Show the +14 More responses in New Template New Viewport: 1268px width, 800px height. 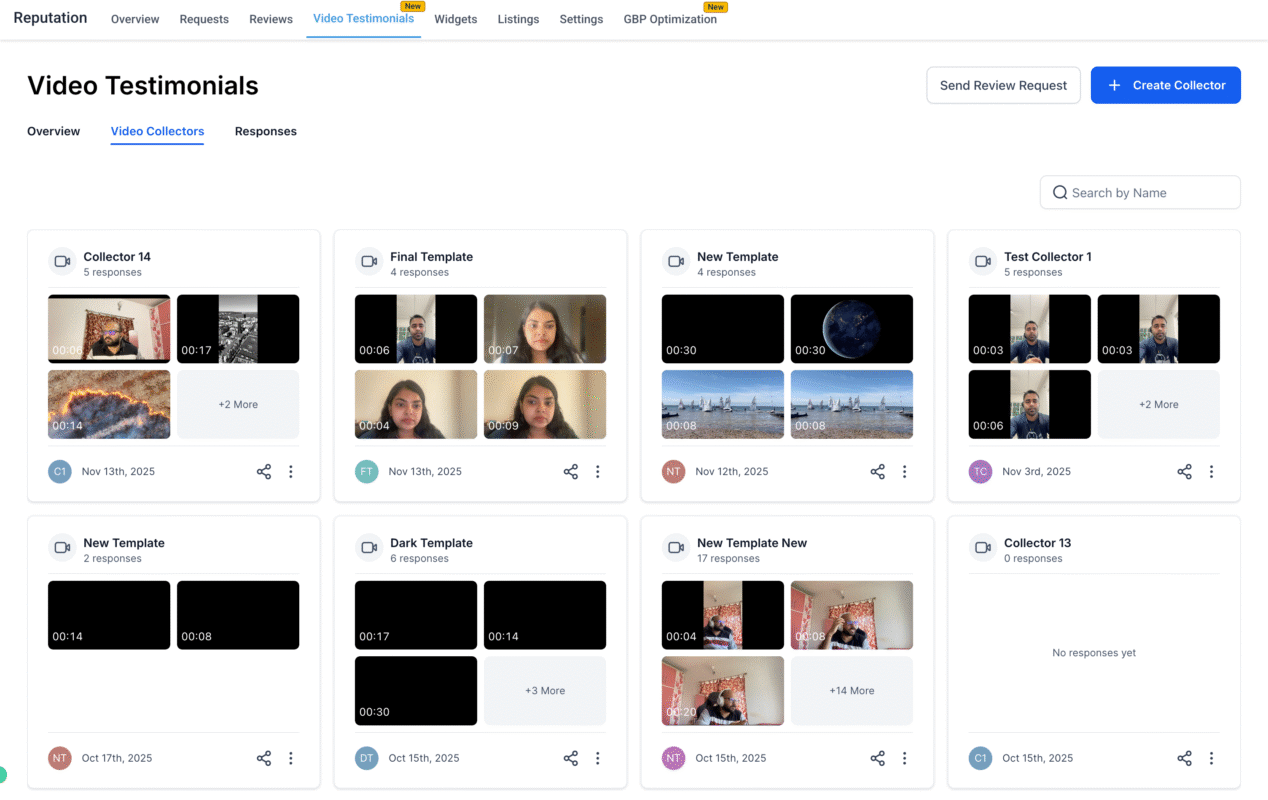click(851, 690)
